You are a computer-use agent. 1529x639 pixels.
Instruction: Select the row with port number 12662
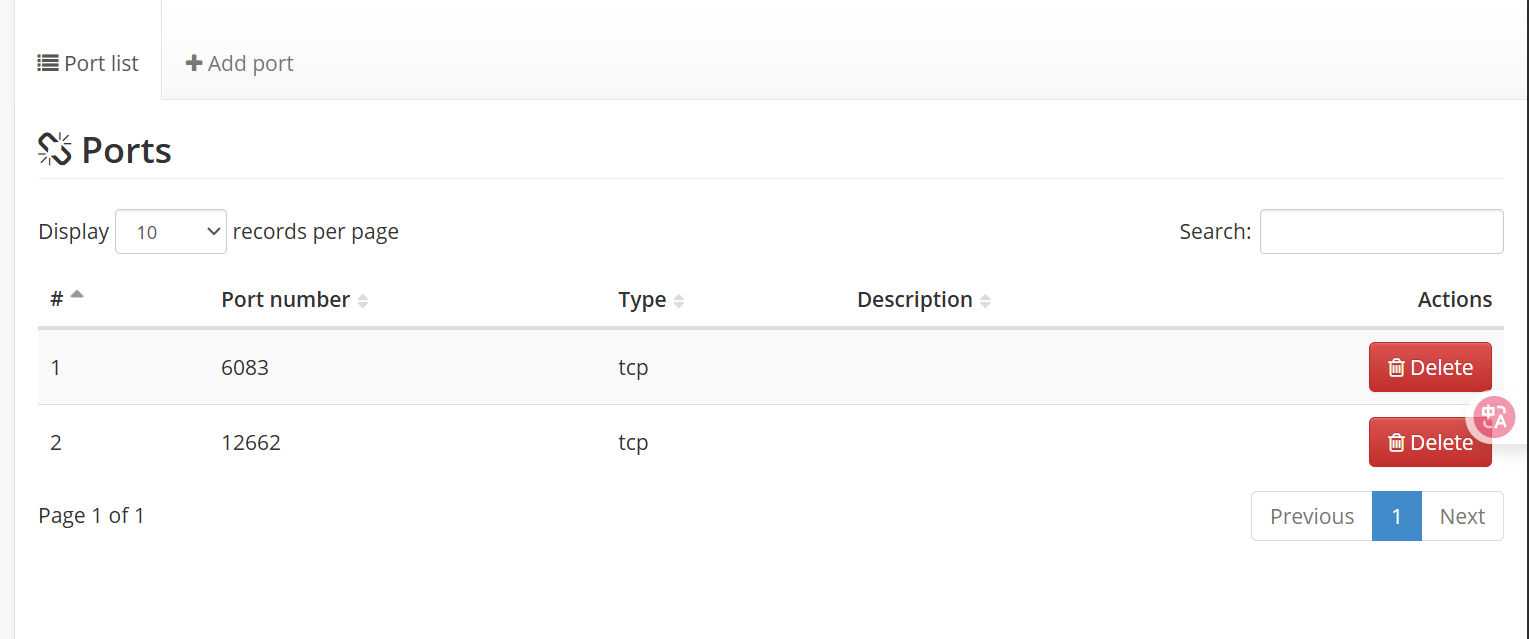point(770,442)
